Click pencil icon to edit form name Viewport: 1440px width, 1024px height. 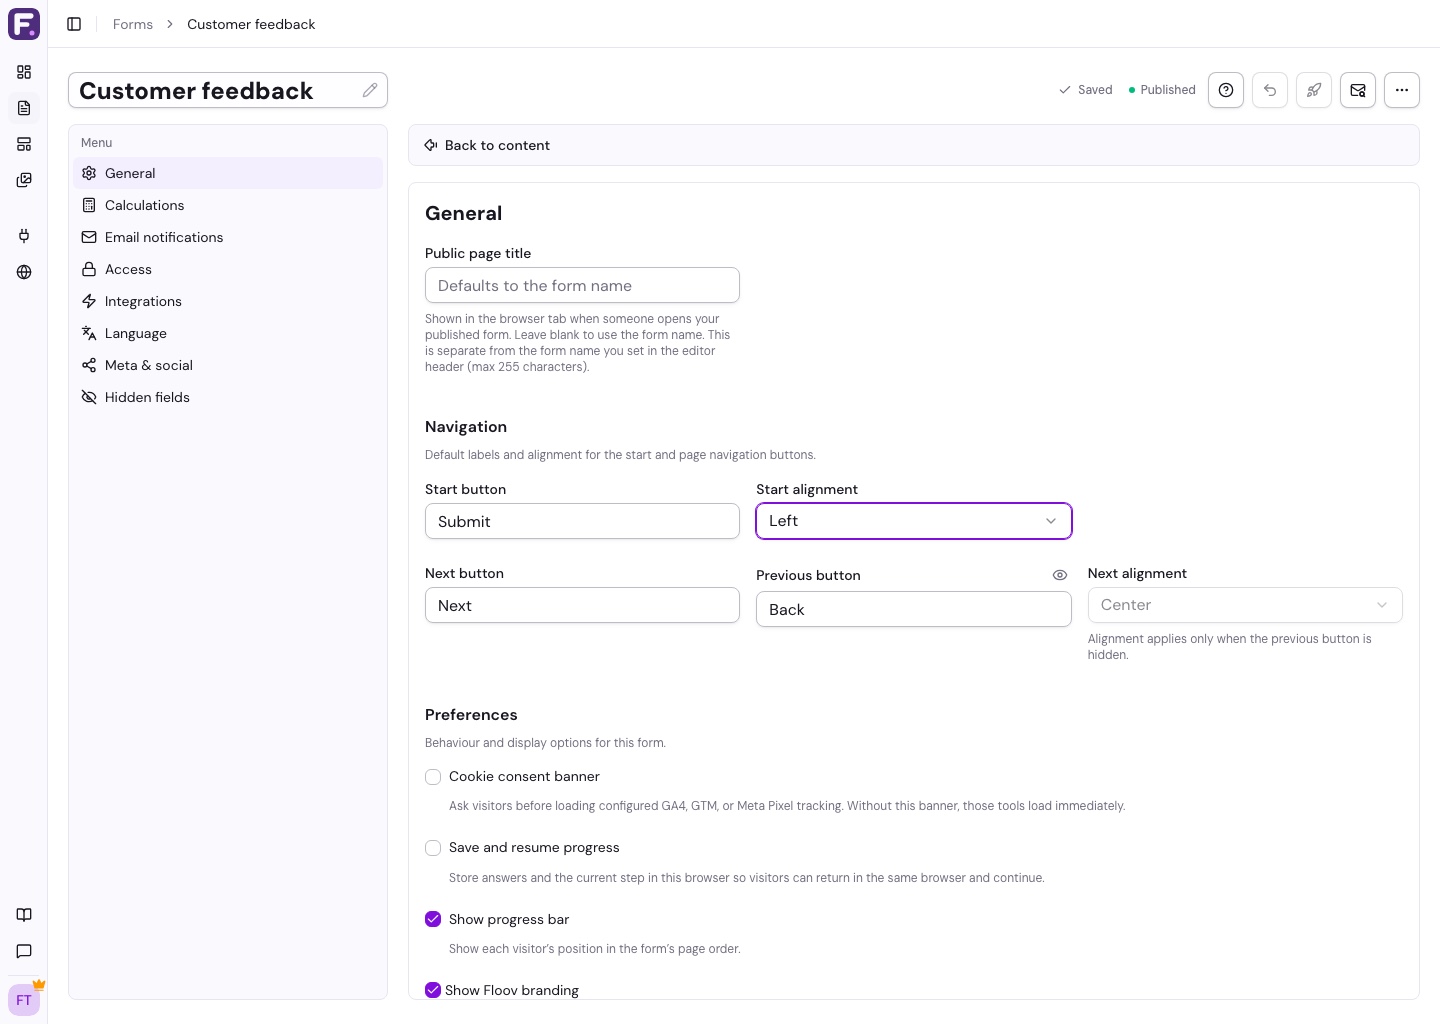(370, 90)
